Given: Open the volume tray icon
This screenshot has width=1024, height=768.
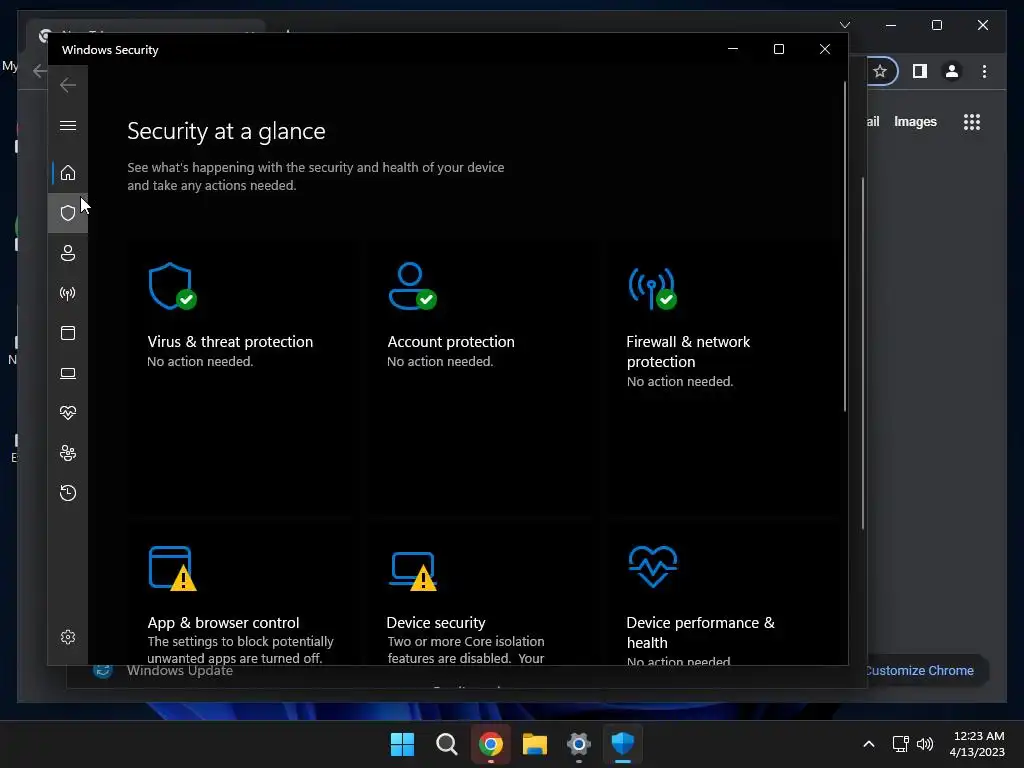Looking at the screenshot, I should pyautogui.click(x=925, y=744).
